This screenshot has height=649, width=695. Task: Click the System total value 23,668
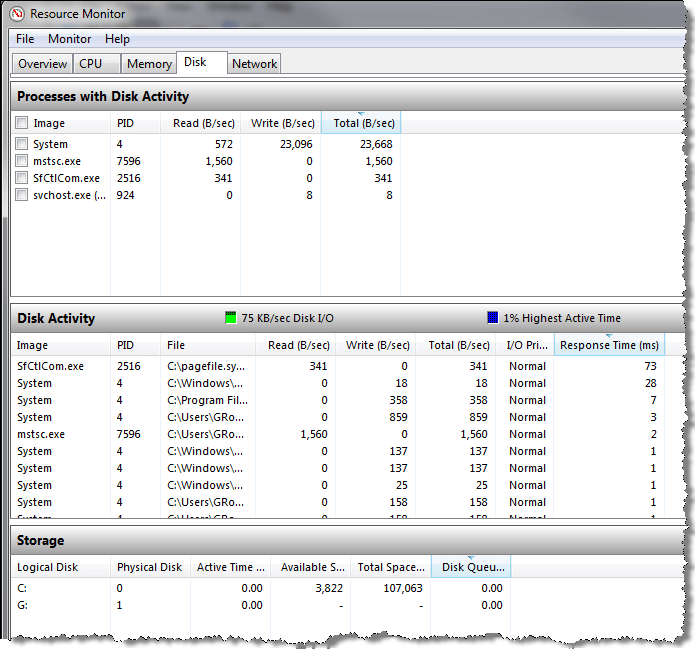(x=376, y=144)
